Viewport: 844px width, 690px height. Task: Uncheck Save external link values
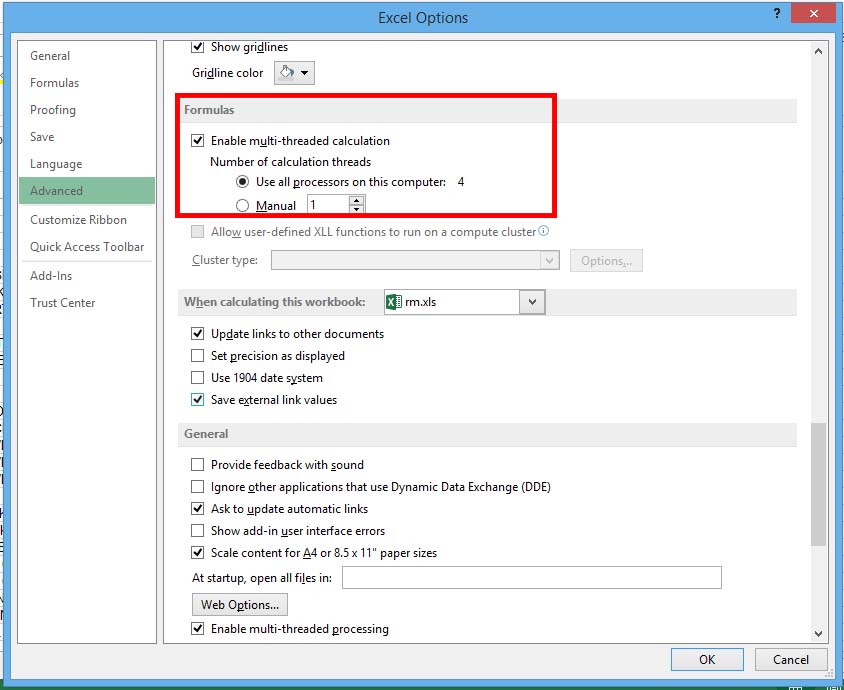198,399
